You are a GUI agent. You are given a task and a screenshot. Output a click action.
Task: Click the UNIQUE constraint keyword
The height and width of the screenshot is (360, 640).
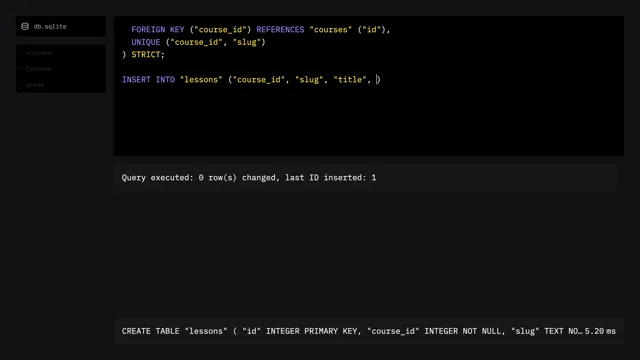click(146, 42)
